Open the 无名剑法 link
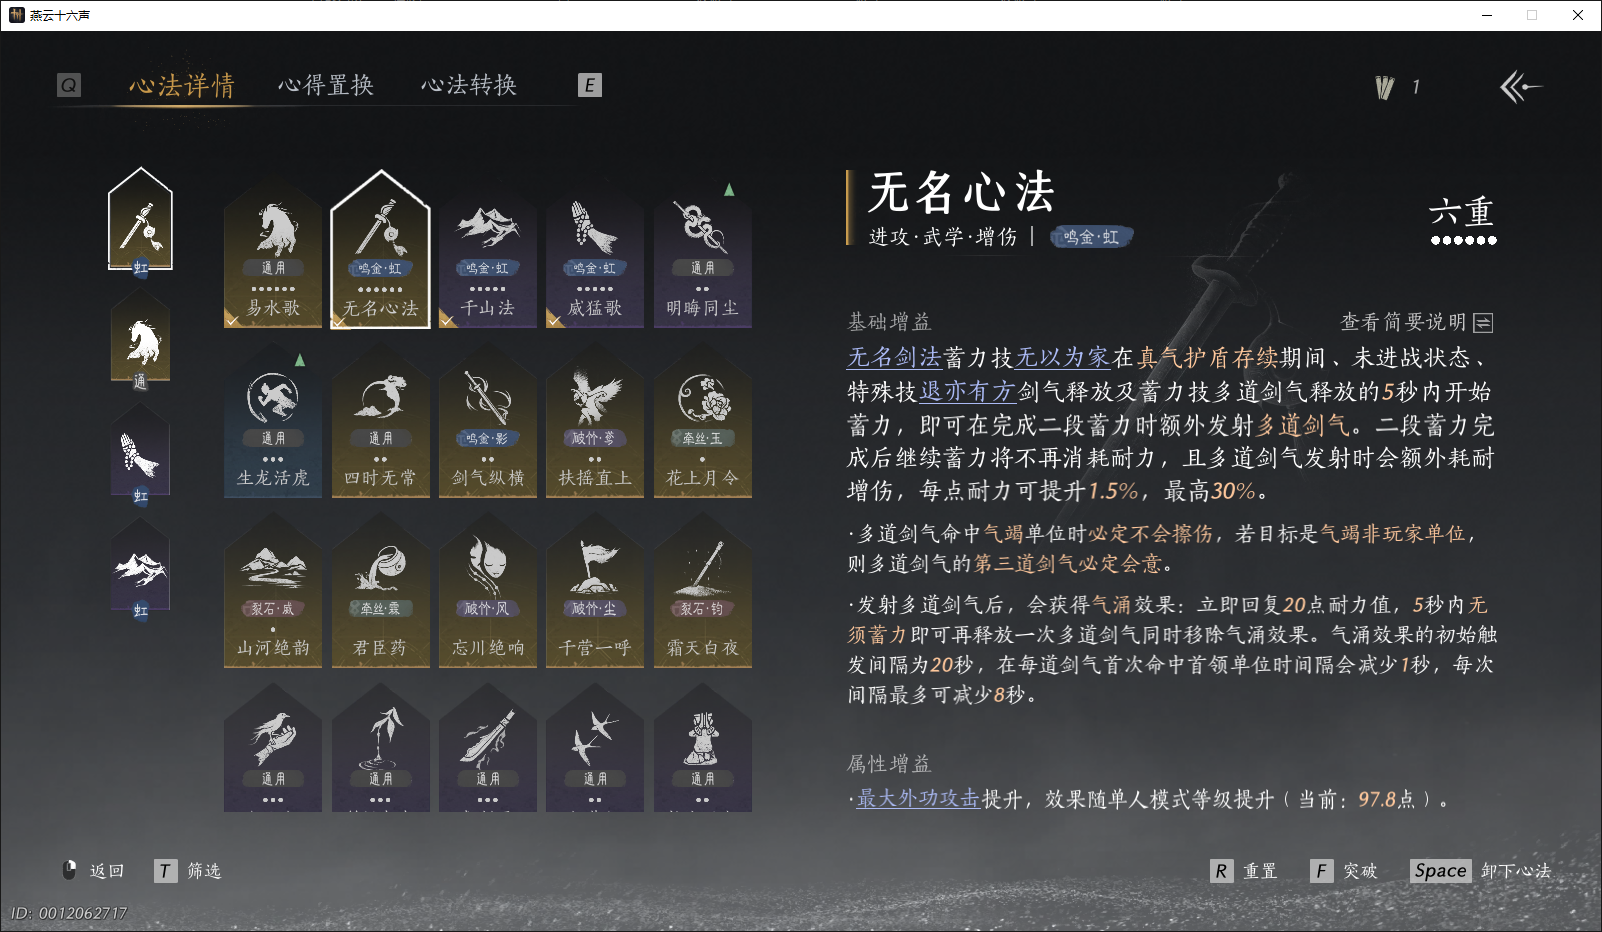The height and width of the screenshot is (932, 1602). [x=895, y=357]
